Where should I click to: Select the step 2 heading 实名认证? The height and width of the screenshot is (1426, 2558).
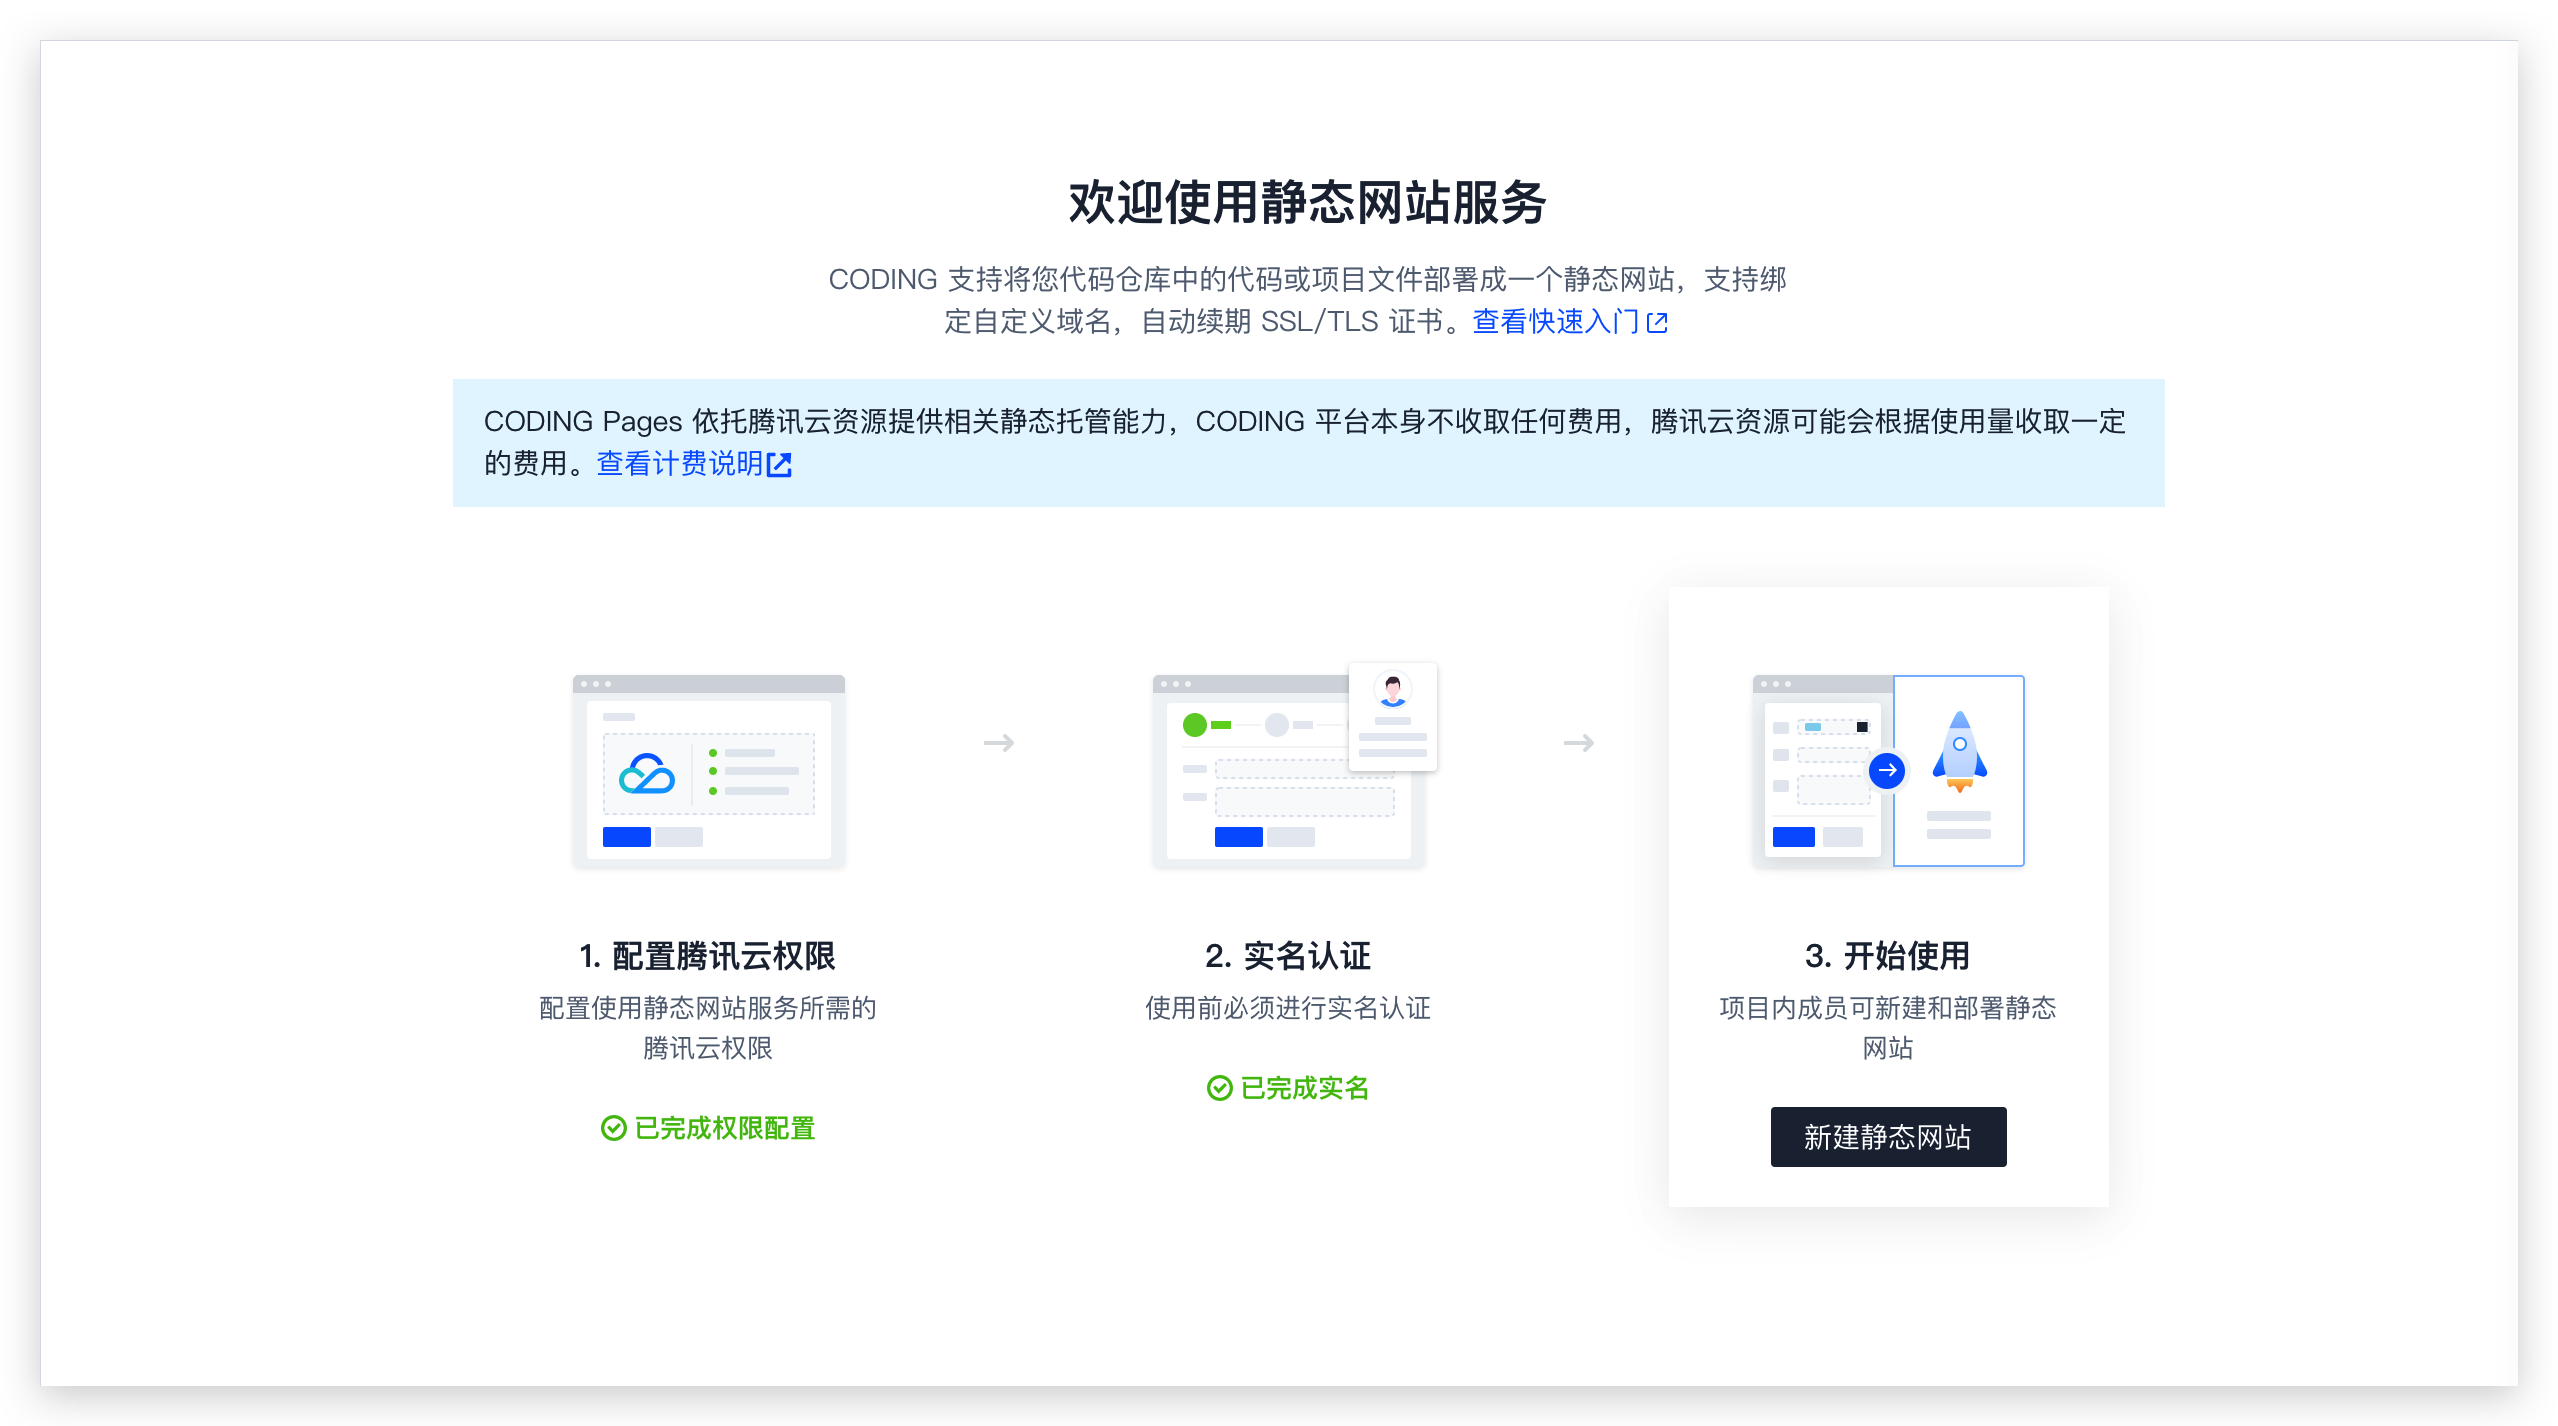click(1288, 956)
